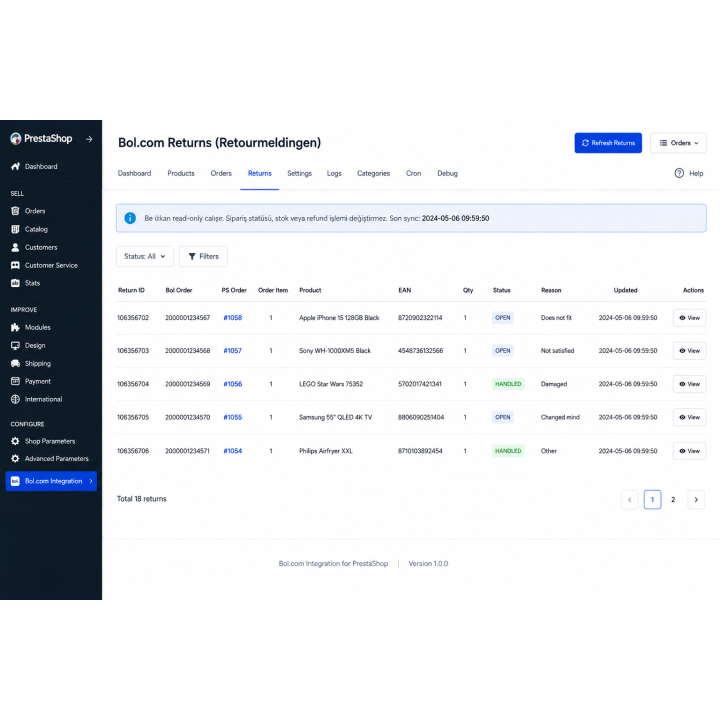Select product Samsung 55" QLED 4K TV
720x720 pixels.
tap(336, 417)
